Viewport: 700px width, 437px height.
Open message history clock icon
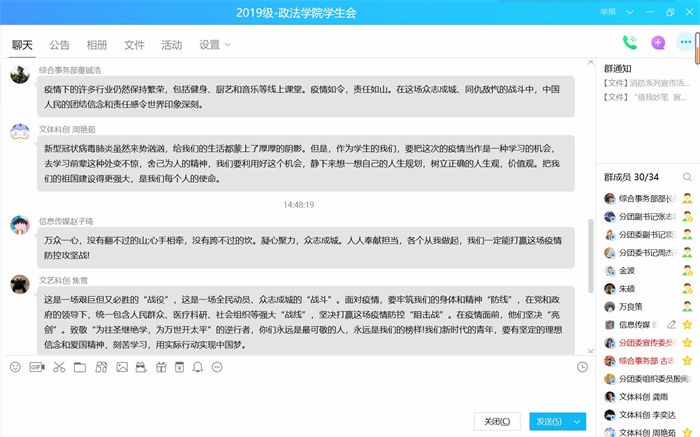click(582, 367)
